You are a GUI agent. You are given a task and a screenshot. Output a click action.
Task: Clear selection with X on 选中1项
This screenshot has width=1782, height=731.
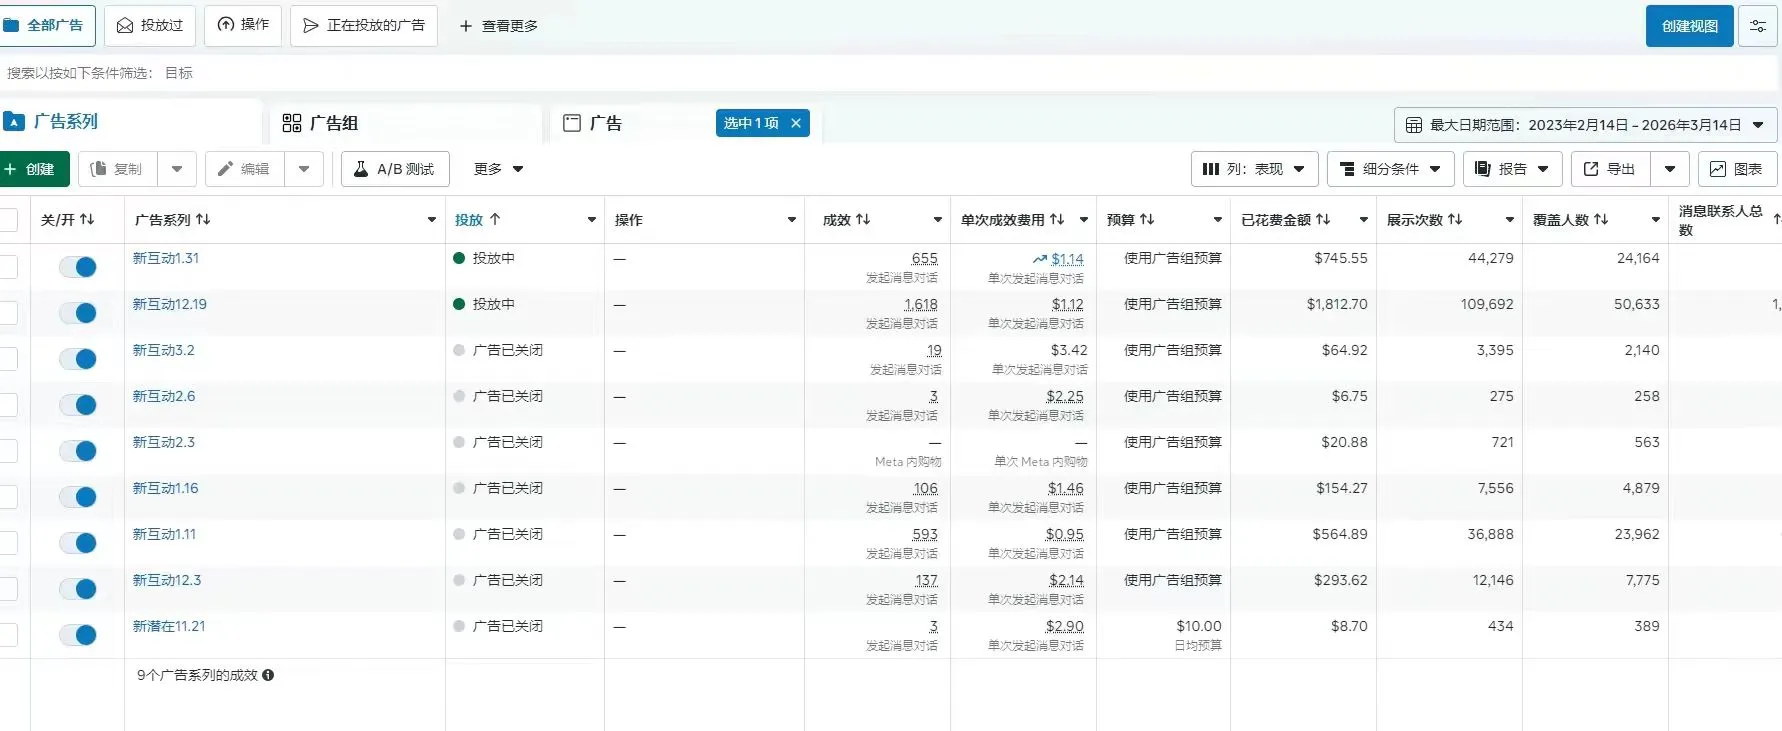(796, 123)
